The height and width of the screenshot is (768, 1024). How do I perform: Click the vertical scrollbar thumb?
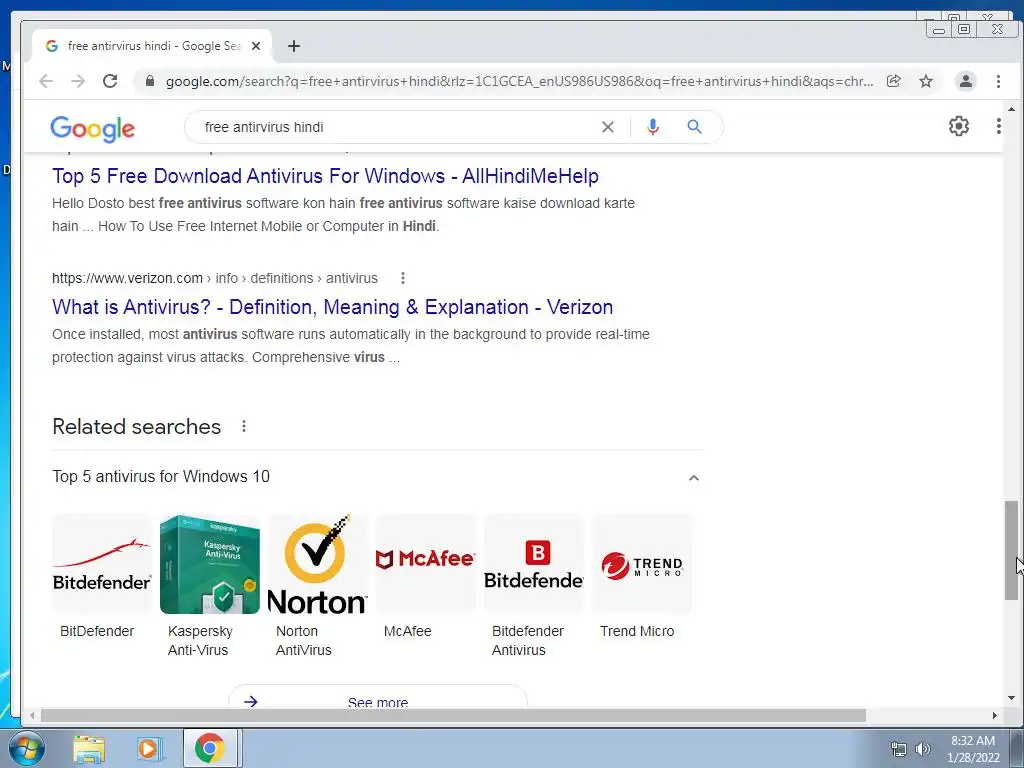tap(1011, 550)
